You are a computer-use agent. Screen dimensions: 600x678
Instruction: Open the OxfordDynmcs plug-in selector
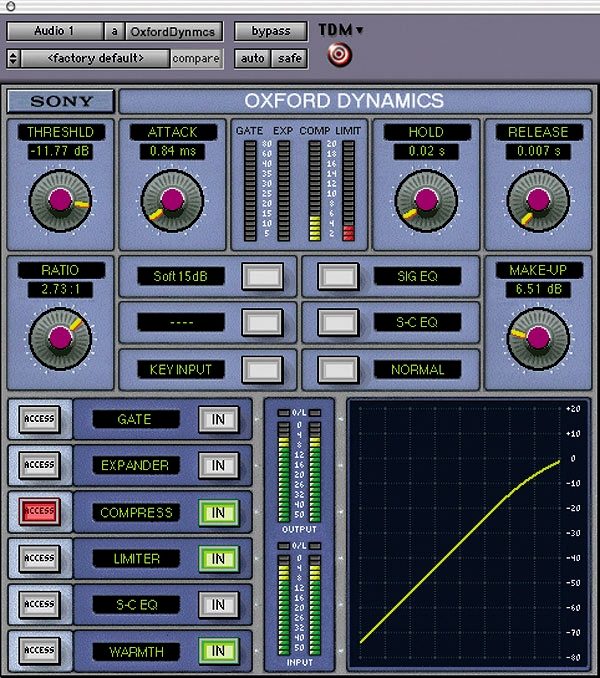pos(173,32)
